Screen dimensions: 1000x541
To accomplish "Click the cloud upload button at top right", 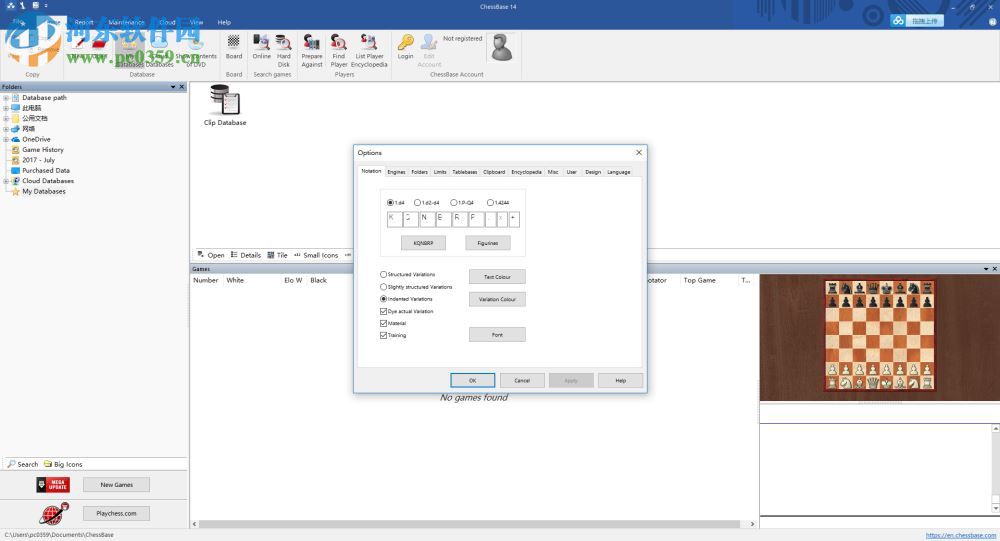I will click(x=917, y=20).
